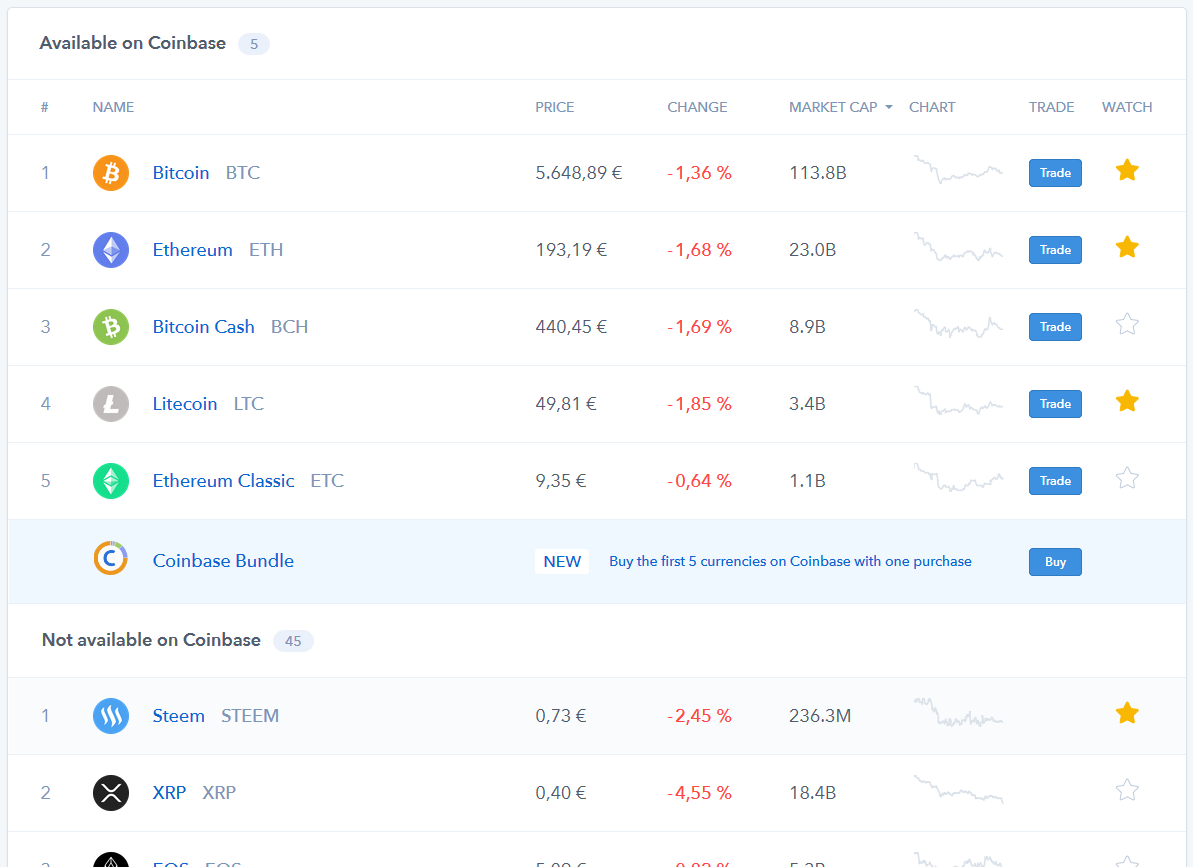View Bitcoin's mini price chart
The width and height of the screenshot is (1193, 867).
958,170
